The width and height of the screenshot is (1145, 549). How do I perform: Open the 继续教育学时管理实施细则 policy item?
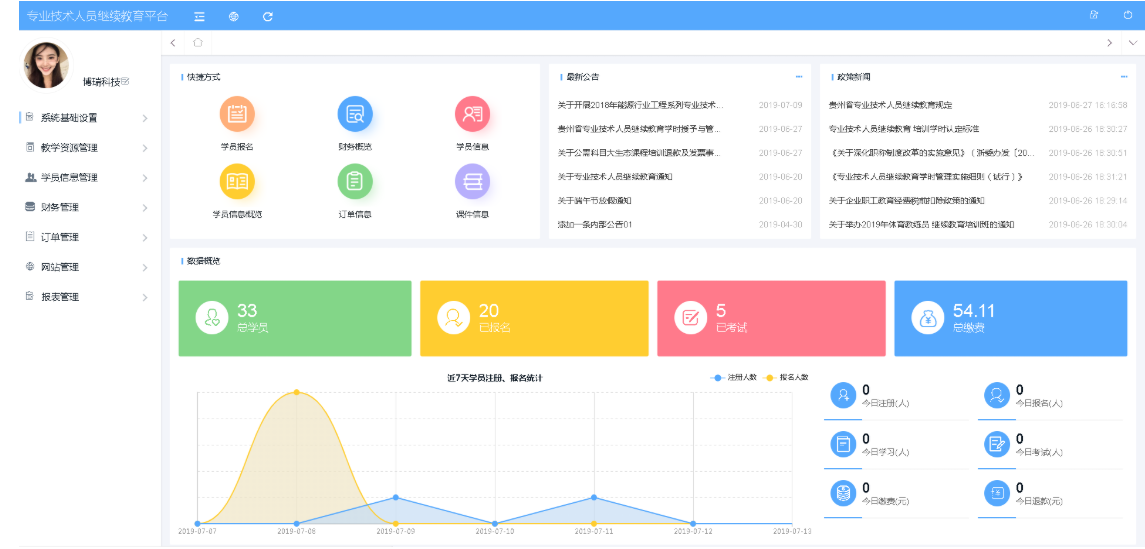[x=927, y=177]
